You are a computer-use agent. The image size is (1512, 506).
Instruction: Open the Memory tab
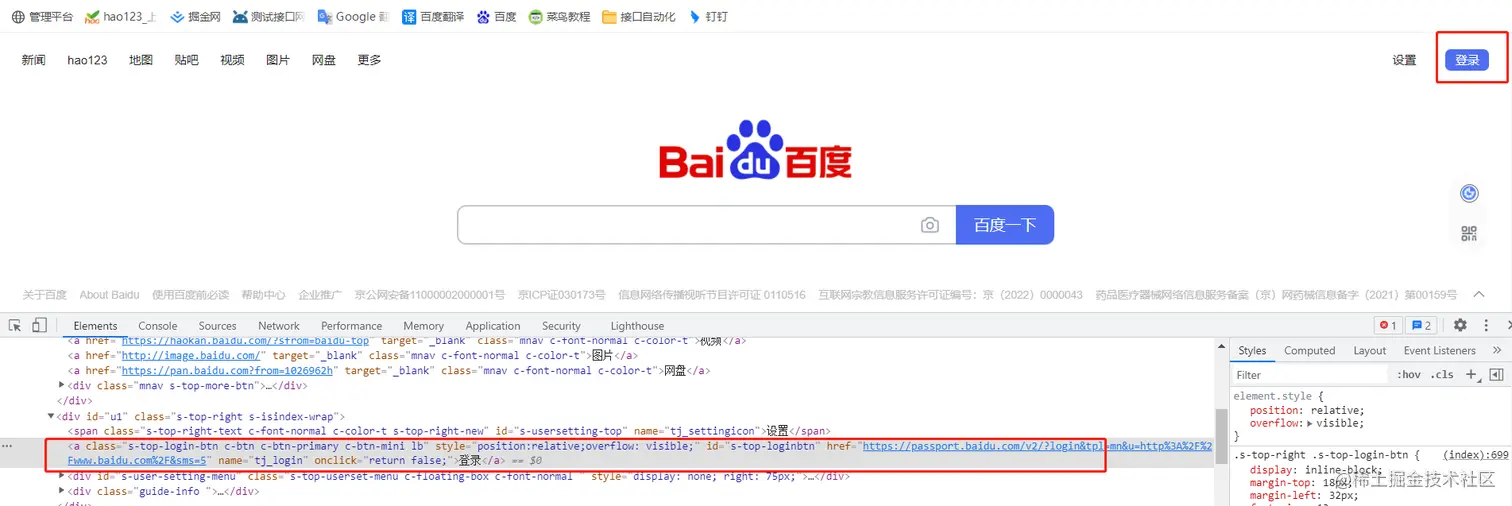[x=424, y=326]
